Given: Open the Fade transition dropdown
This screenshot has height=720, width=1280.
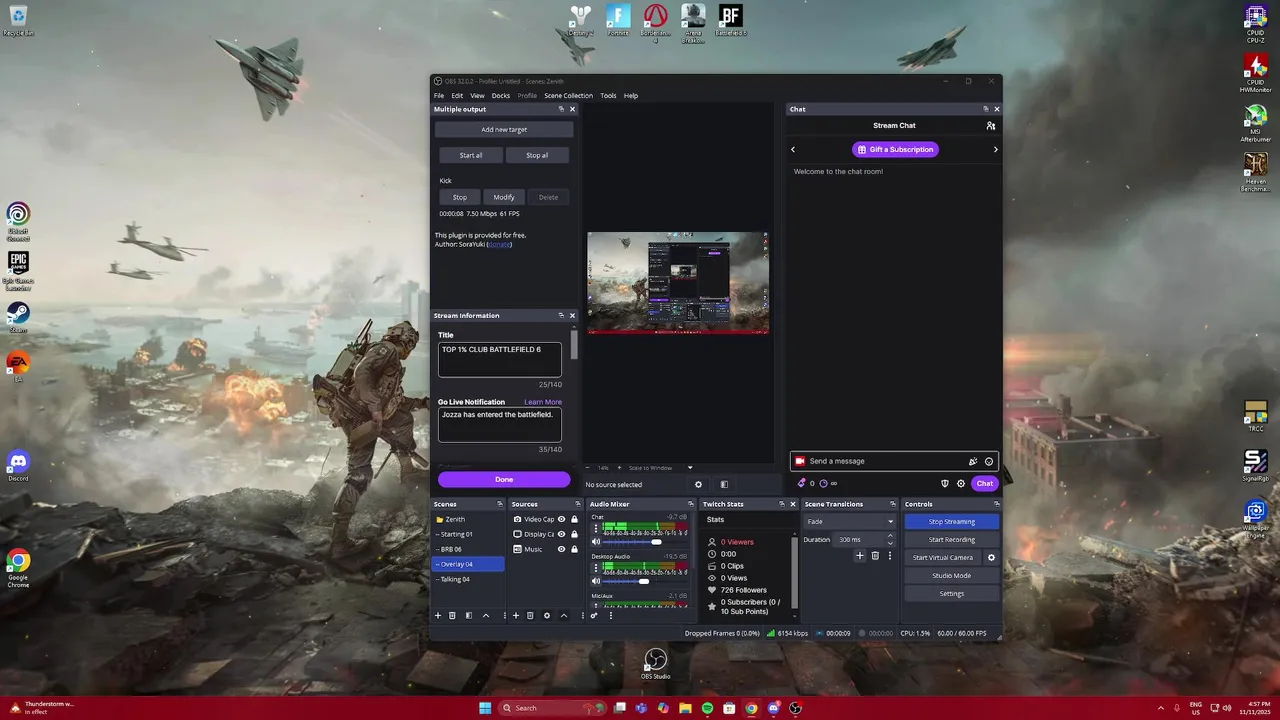Looking at the screenshot, I should point(850,521).
